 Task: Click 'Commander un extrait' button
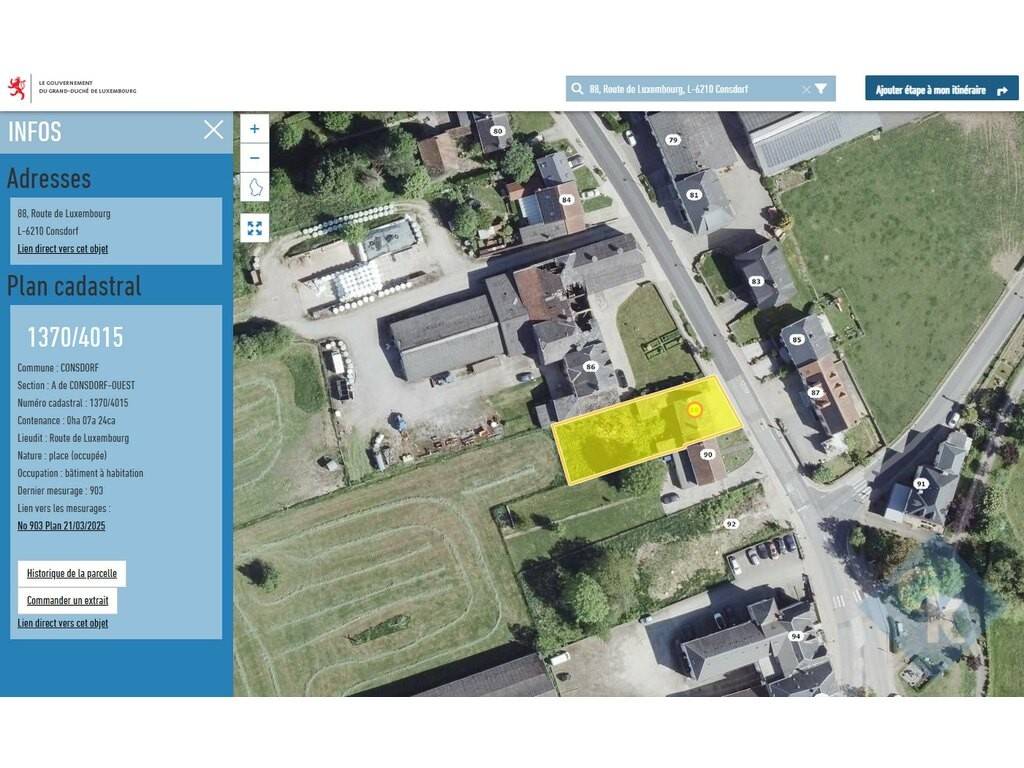coord(68,600)
